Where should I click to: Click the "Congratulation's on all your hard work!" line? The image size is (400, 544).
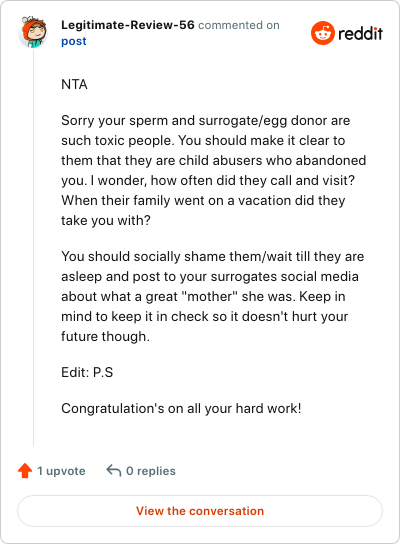[181, 408]
